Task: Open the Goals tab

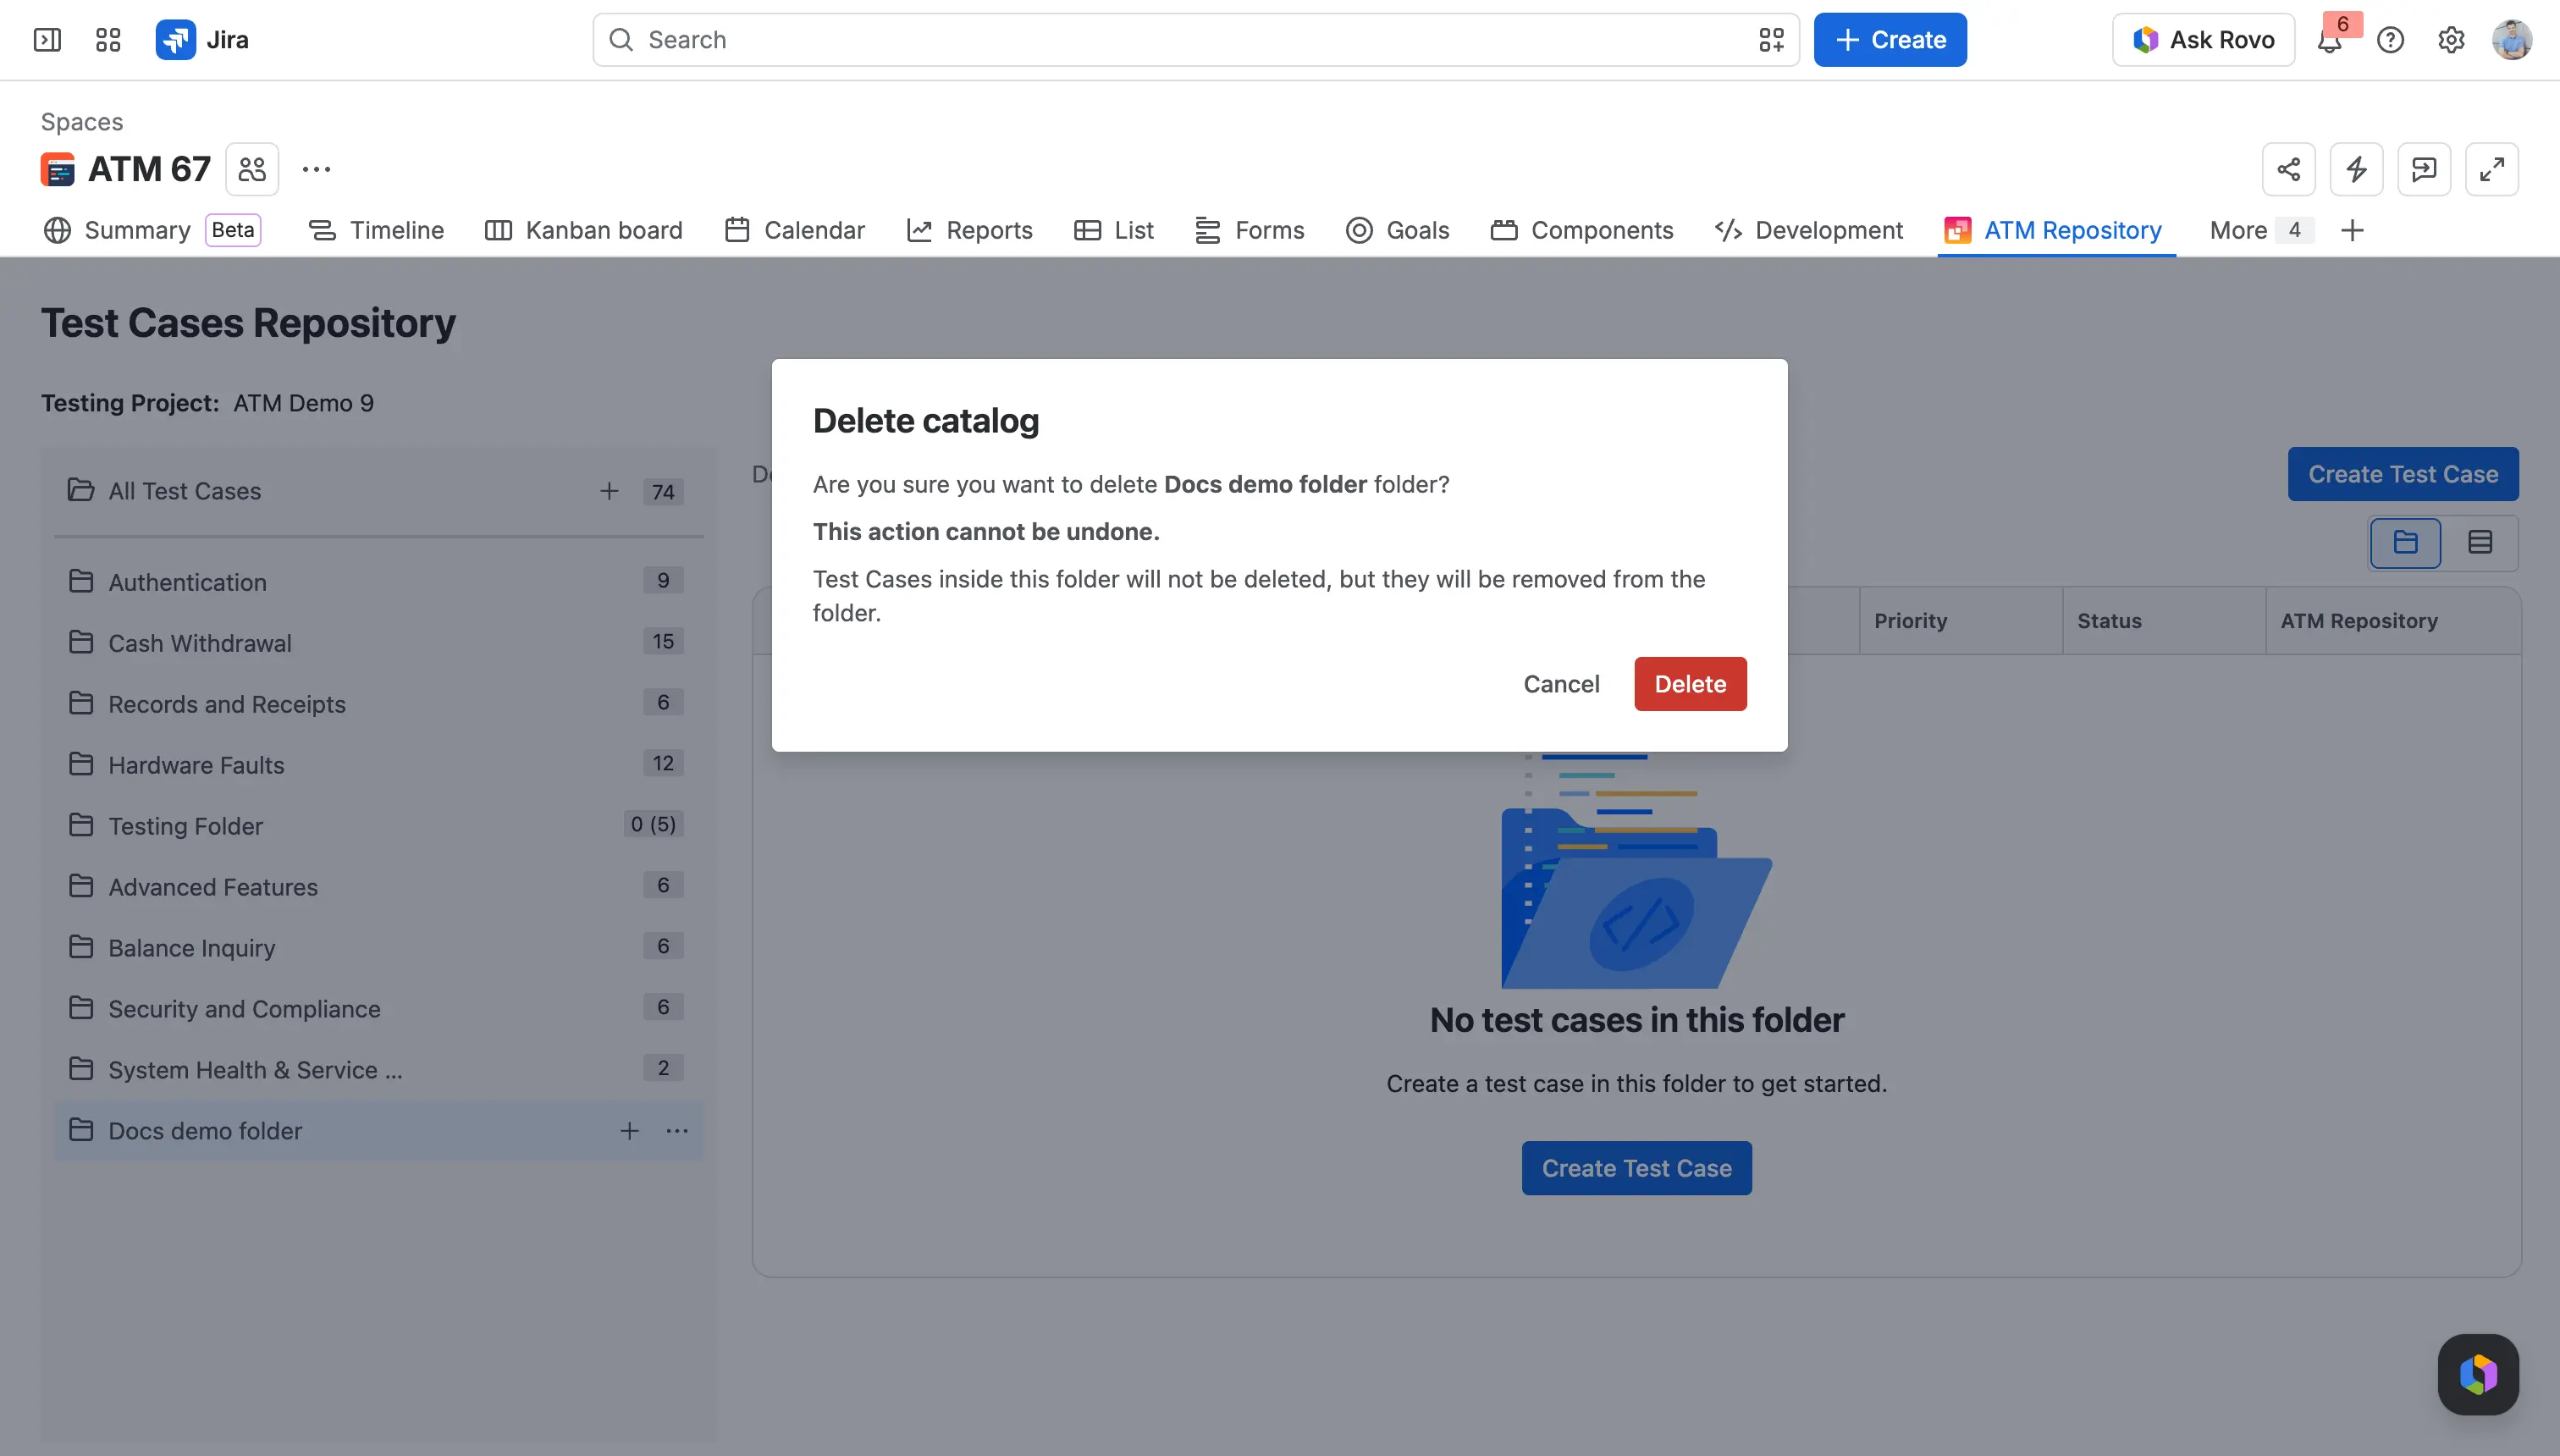Action: pyautogui.click(x=1398, y=231)
